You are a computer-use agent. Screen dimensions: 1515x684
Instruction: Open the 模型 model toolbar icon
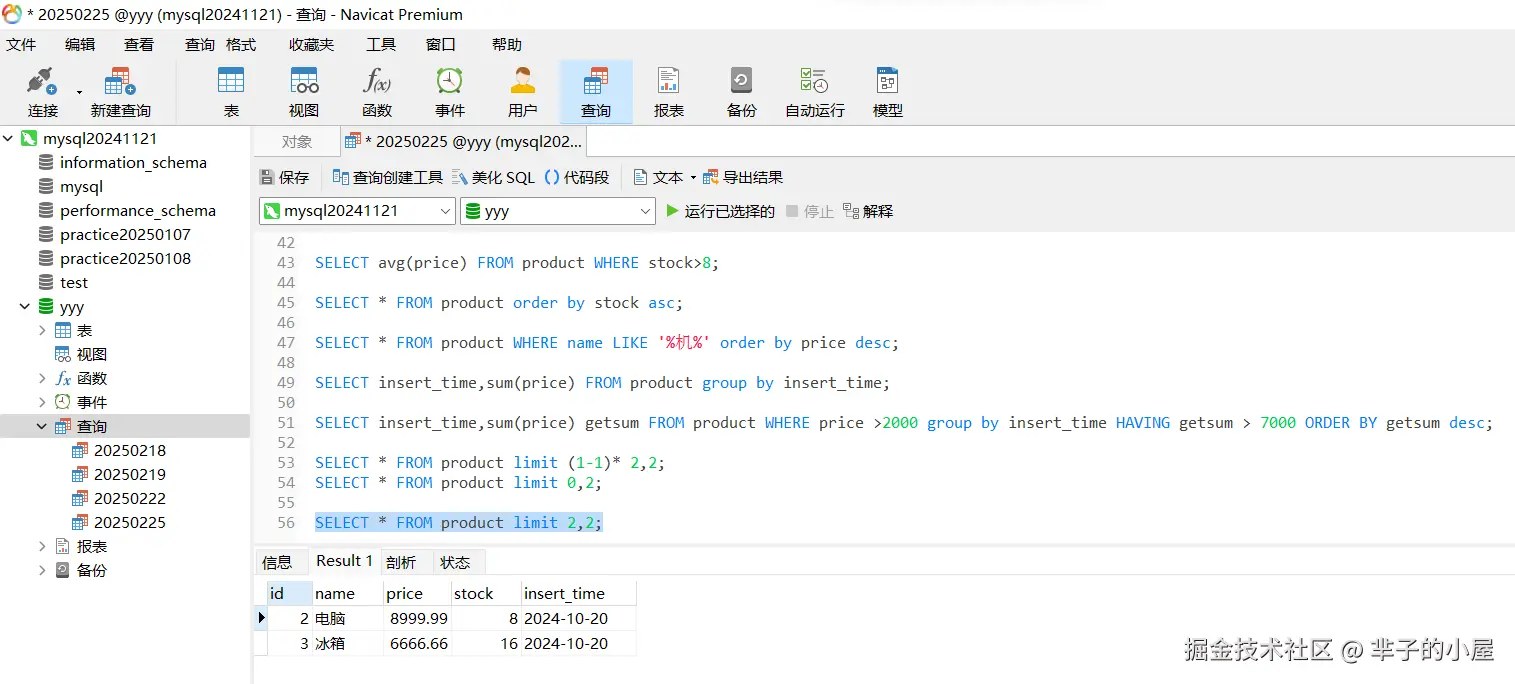(x=888, y=92)
